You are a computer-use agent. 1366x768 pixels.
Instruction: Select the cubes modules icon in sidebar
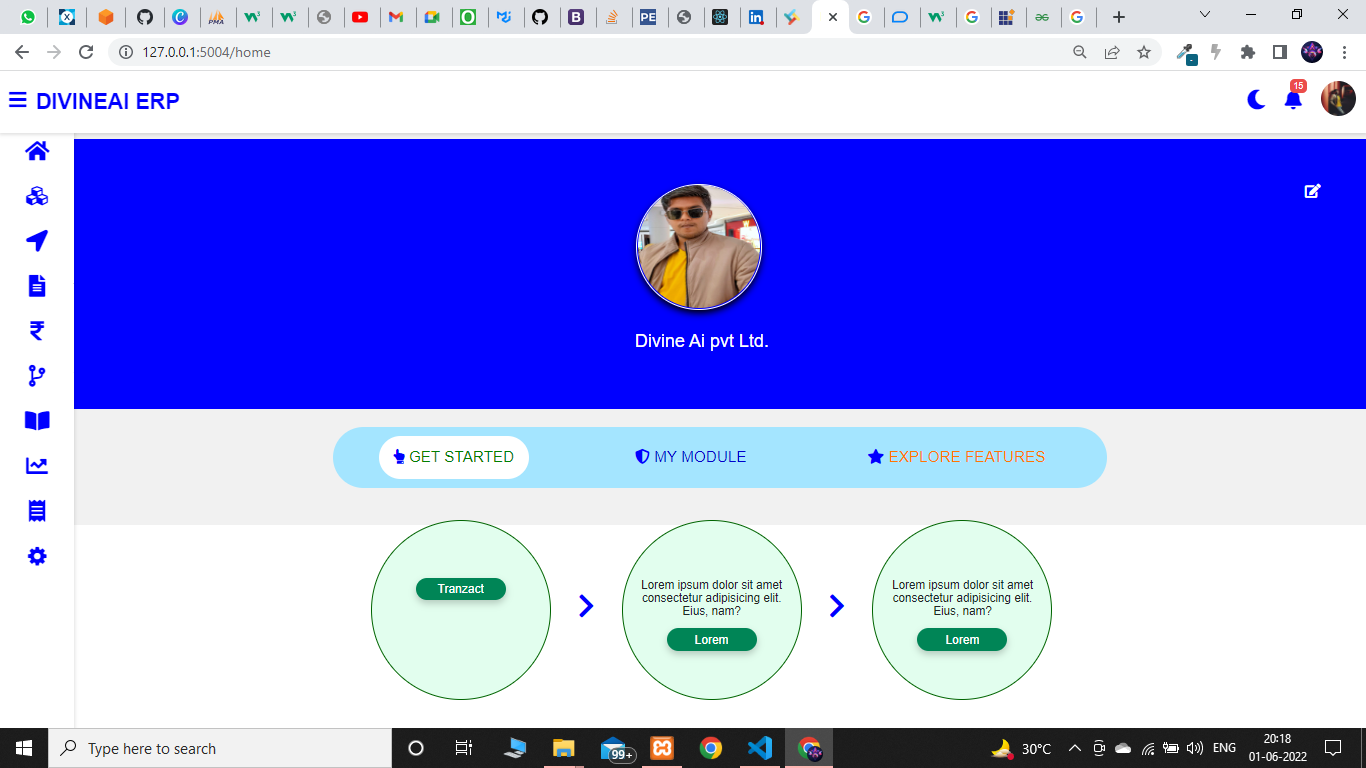coord(36,196)
